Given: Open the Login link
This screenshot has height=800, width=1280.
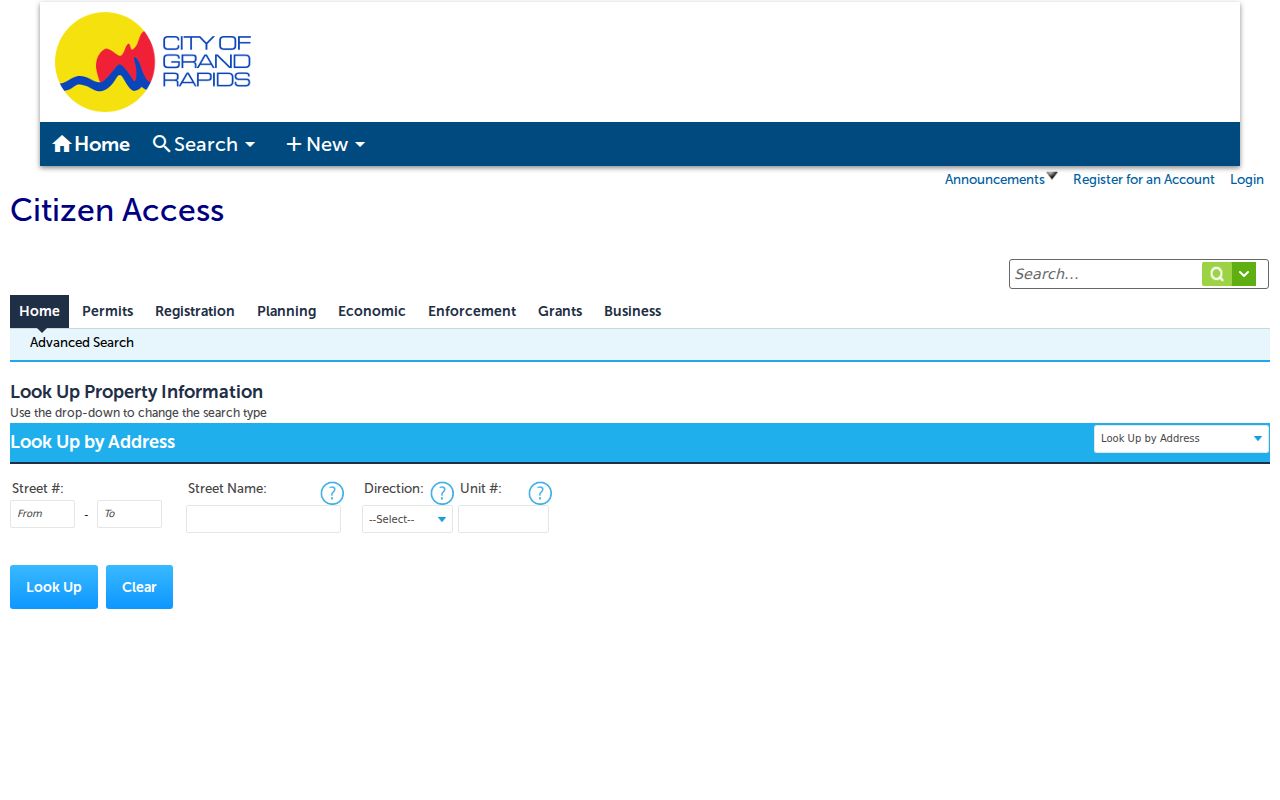Looking at the screenshot, I should 1247,179.
